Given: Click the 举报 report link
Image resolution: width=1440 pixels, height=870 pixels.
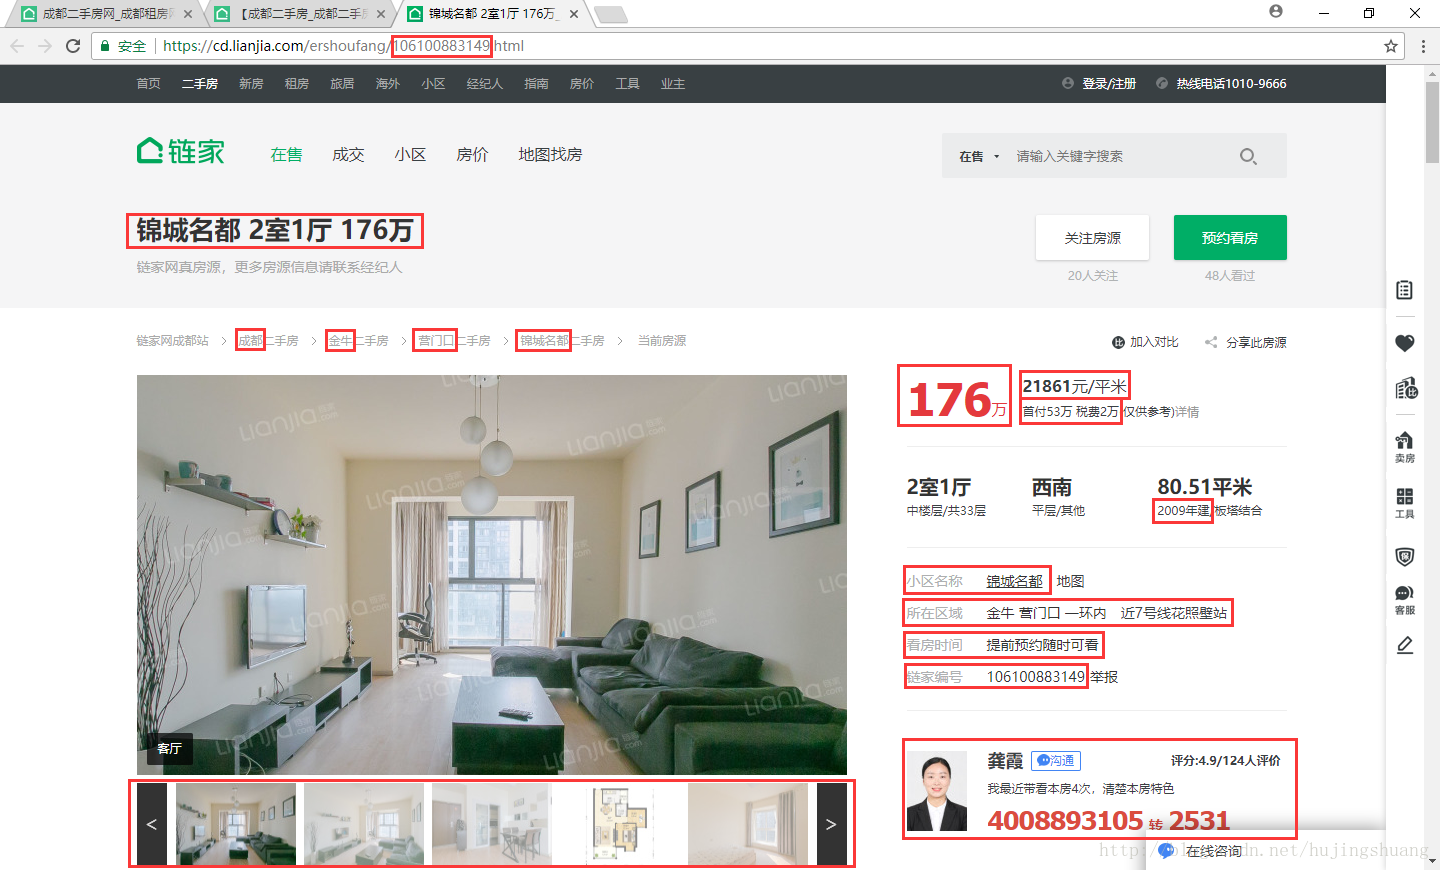Looking at the screenshot, I should (x=1104, y=677).
